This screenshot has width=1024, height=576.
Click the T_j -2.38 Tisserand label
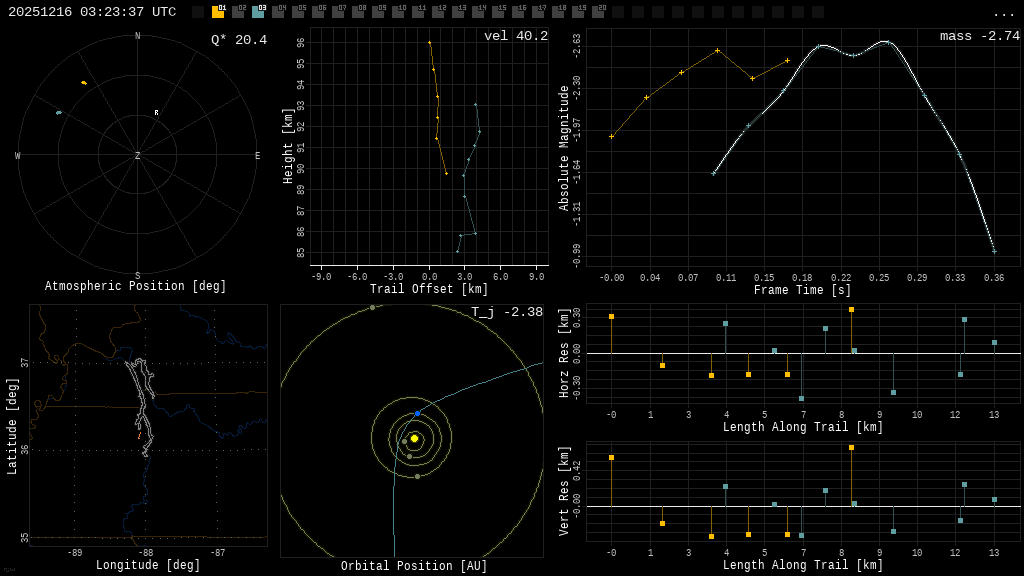pyautogui.click(x=507, y=312)
